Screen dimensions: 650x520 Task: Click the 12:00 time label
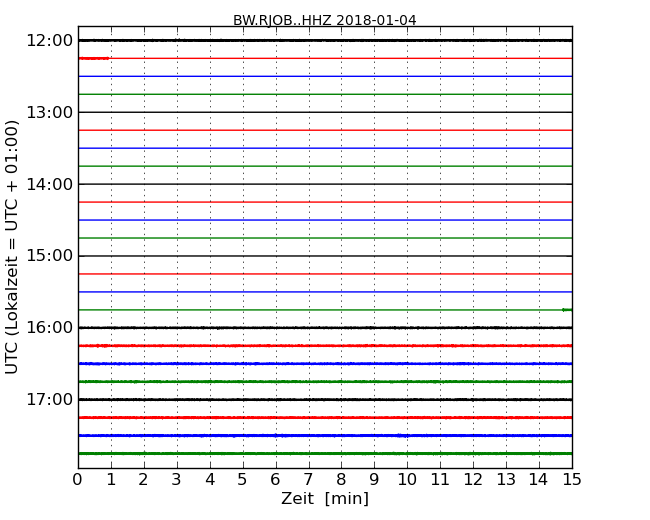click(49, 41)
